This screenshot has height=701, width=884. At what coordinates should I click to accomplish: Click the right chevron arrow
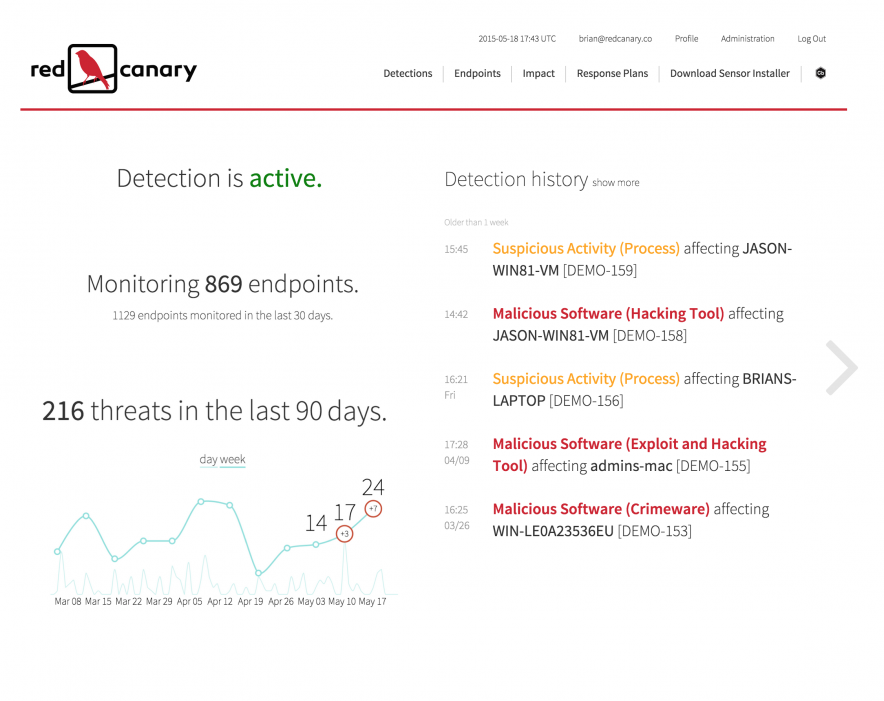pos(840,368)
